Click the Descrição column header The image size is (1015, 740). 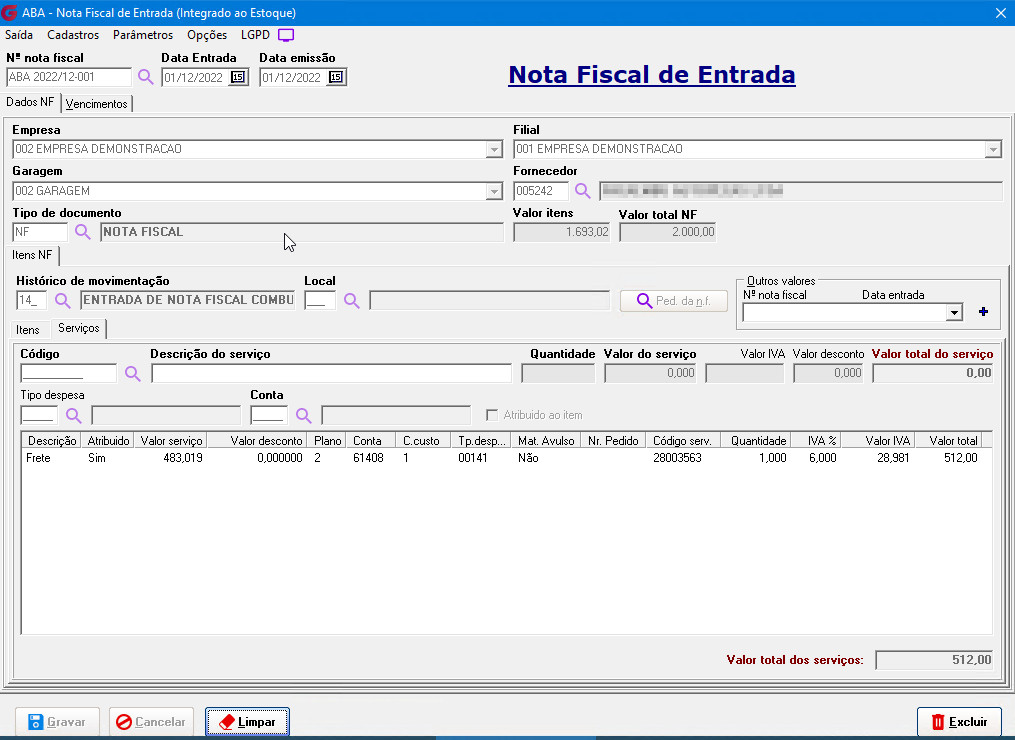click(51, 441)
